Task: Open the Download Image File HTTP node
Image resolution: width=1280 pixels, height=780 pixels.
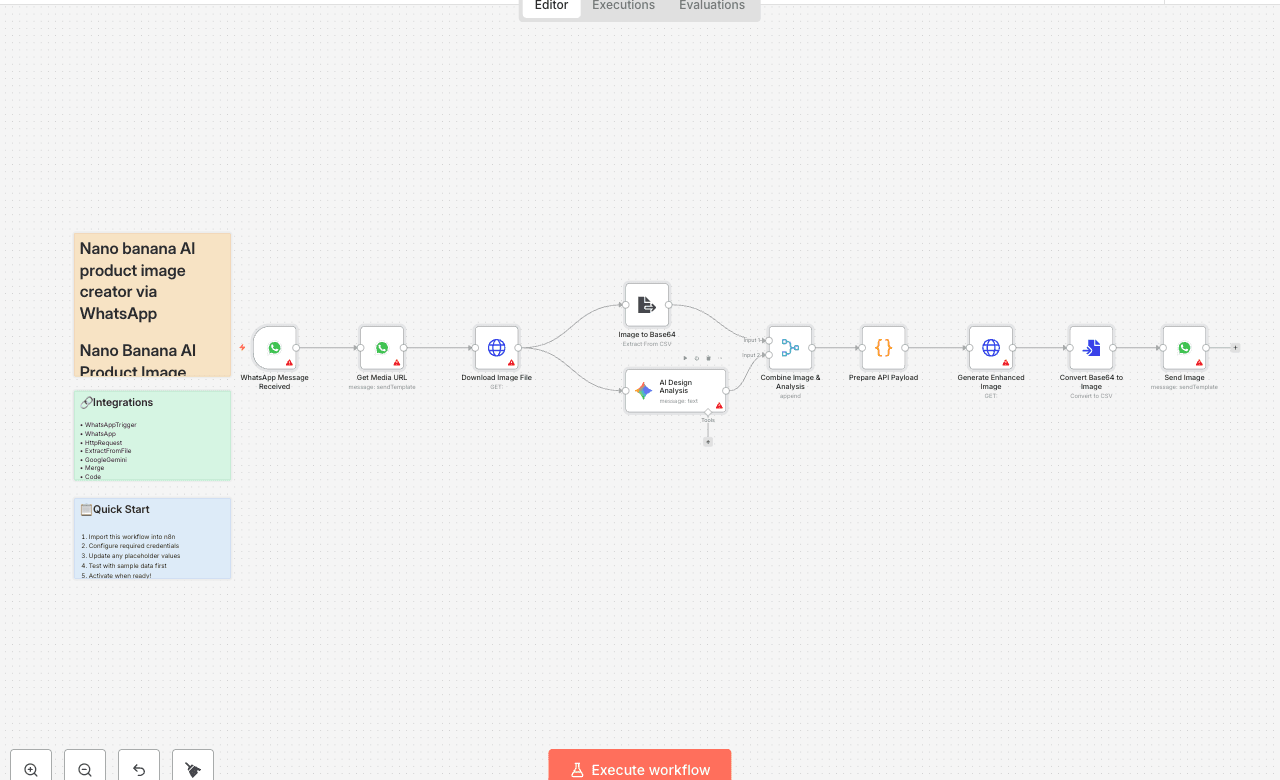Action: pyautogui.click(x=497, y=347)
